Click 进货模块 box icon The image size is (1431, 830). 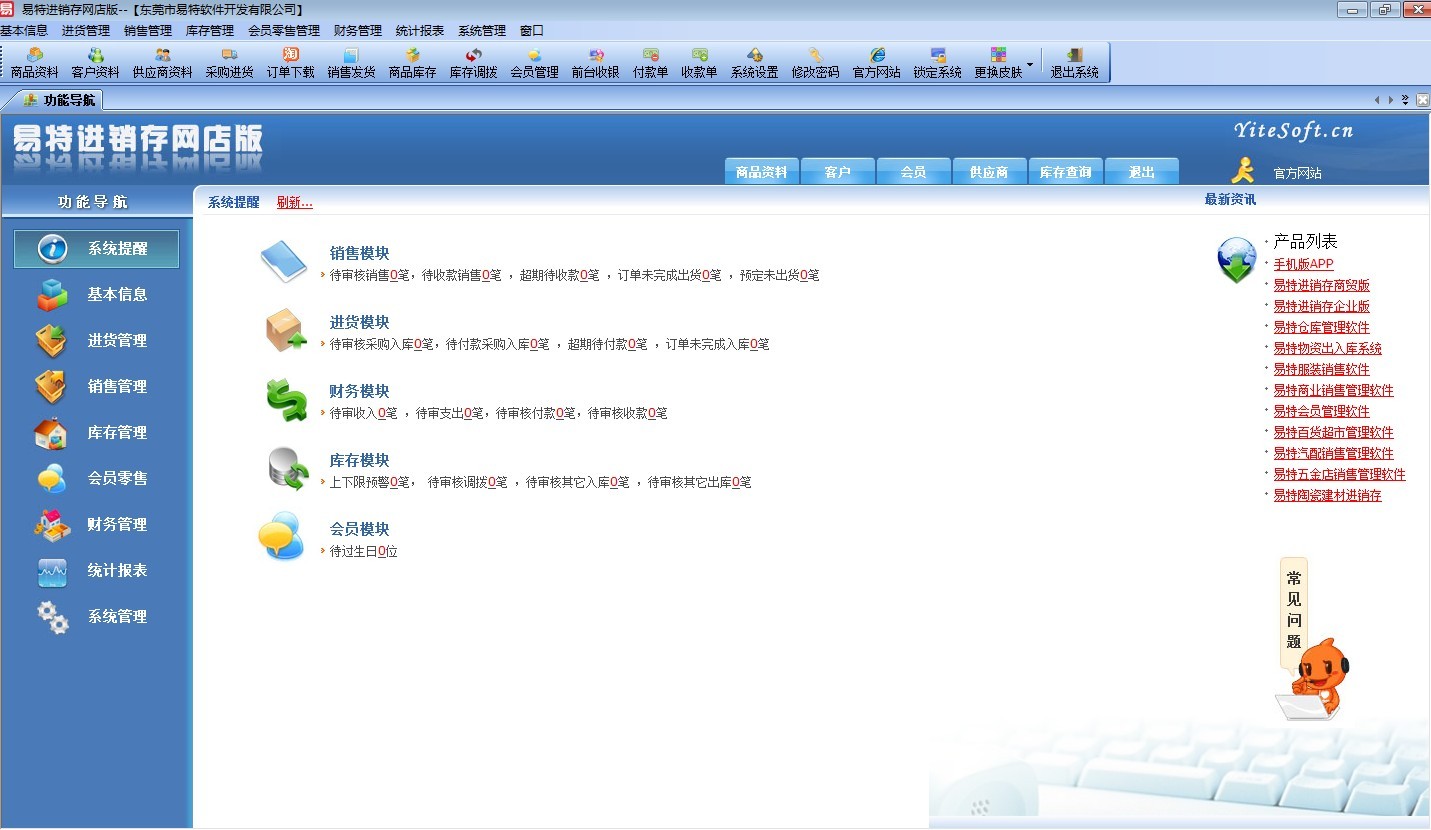285,331
